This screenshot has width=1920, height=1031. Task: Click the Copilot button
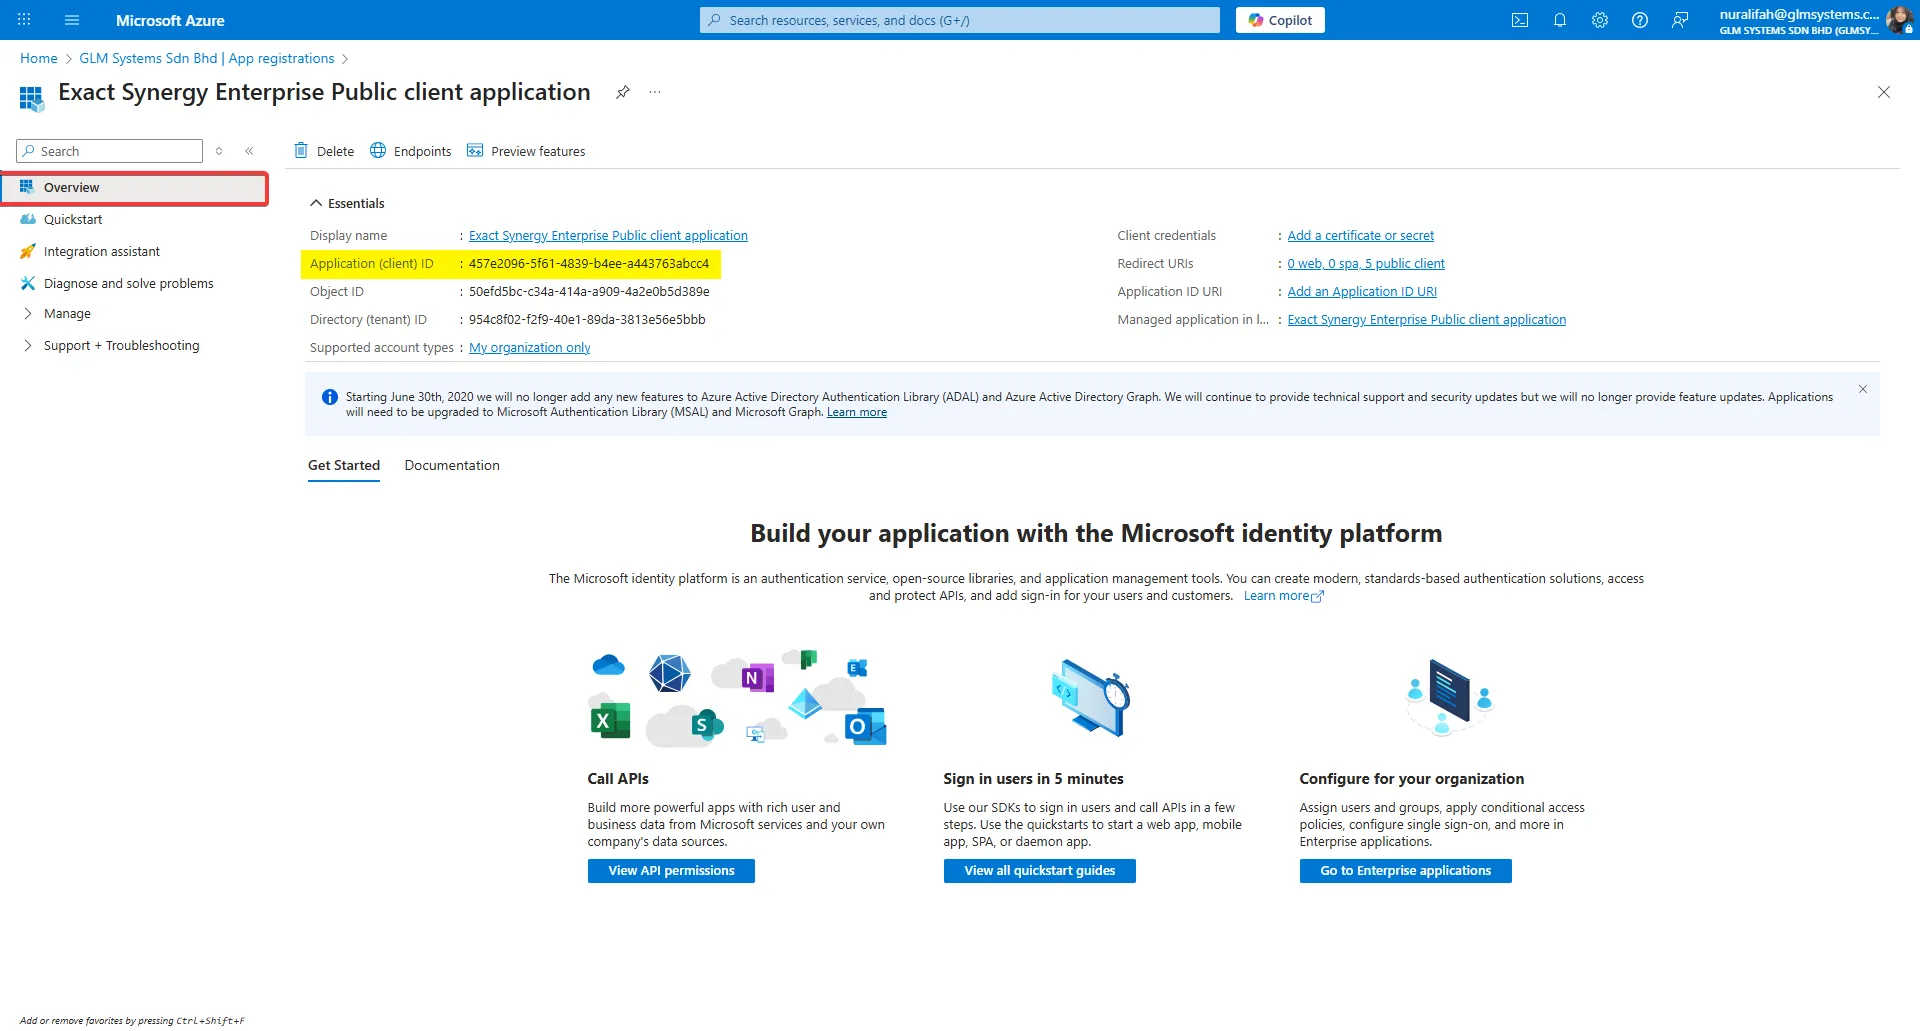(x=1279, y=20)
